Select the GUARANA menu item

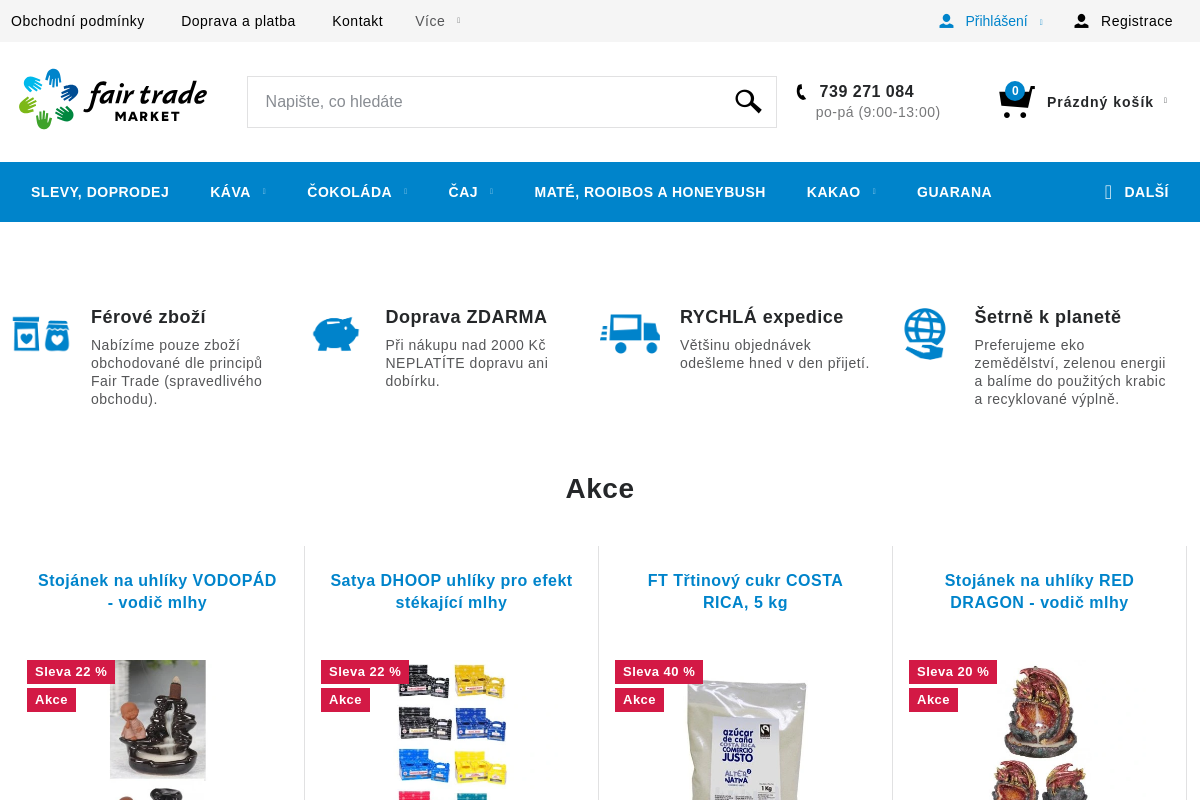point(954,192)
